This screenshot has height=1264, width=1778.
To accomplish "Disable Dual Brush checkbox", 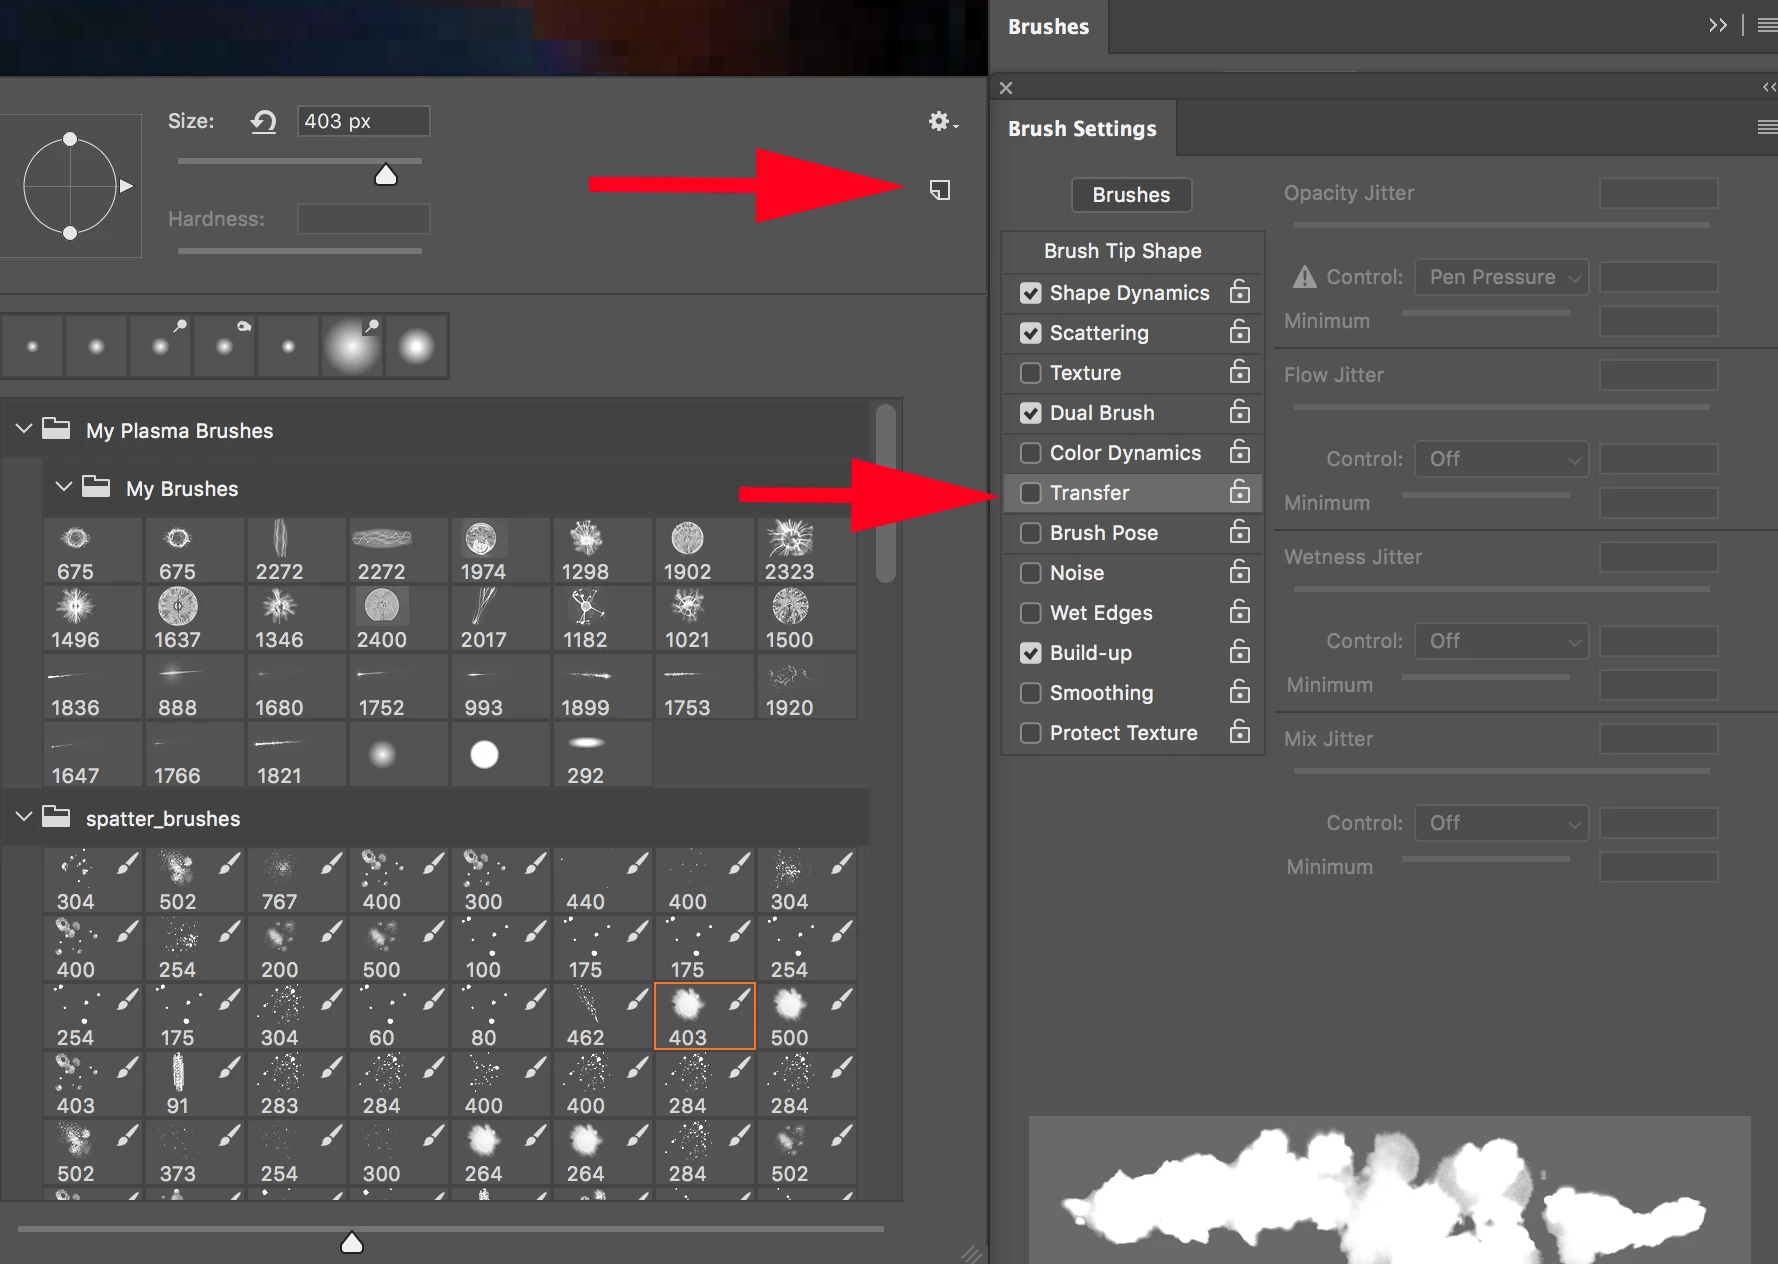I will (x=1030, y=413).
